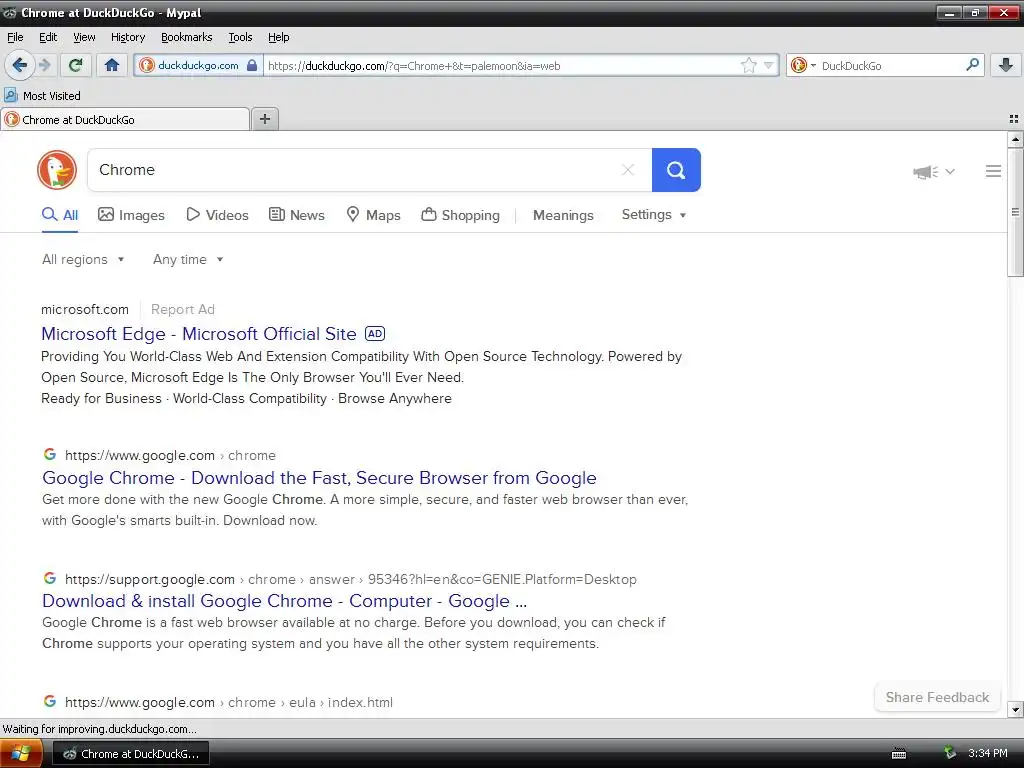
Task: Click the google.com chrome eula URL
Action: point(229,703)
